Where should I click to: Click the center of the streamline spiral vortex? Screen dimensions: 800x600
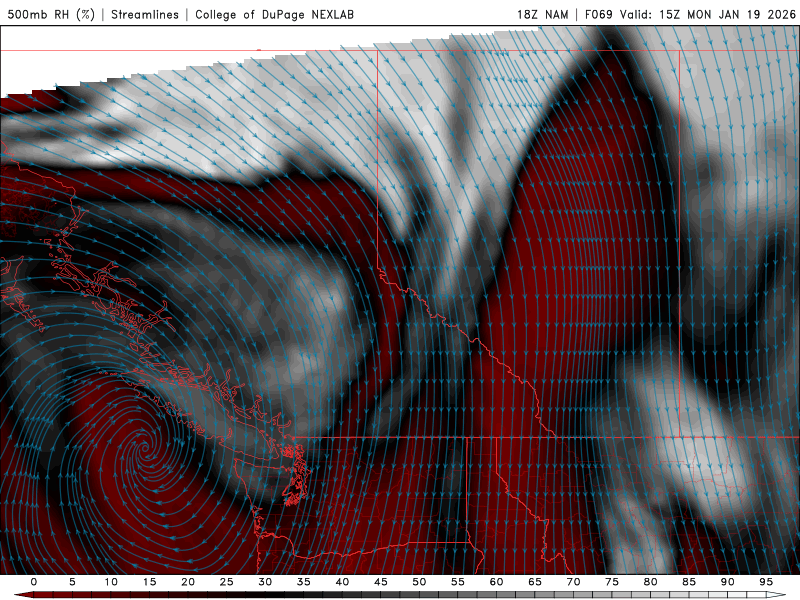[x=144, y=449]
